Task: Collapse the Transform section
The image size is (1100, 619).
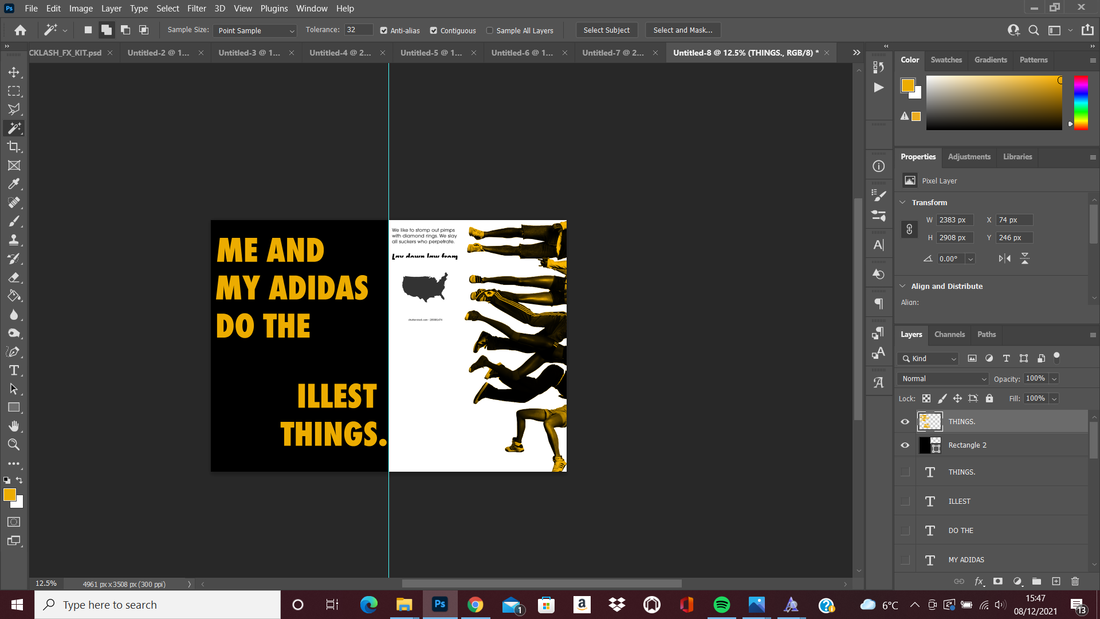Action: pos(903,202)
